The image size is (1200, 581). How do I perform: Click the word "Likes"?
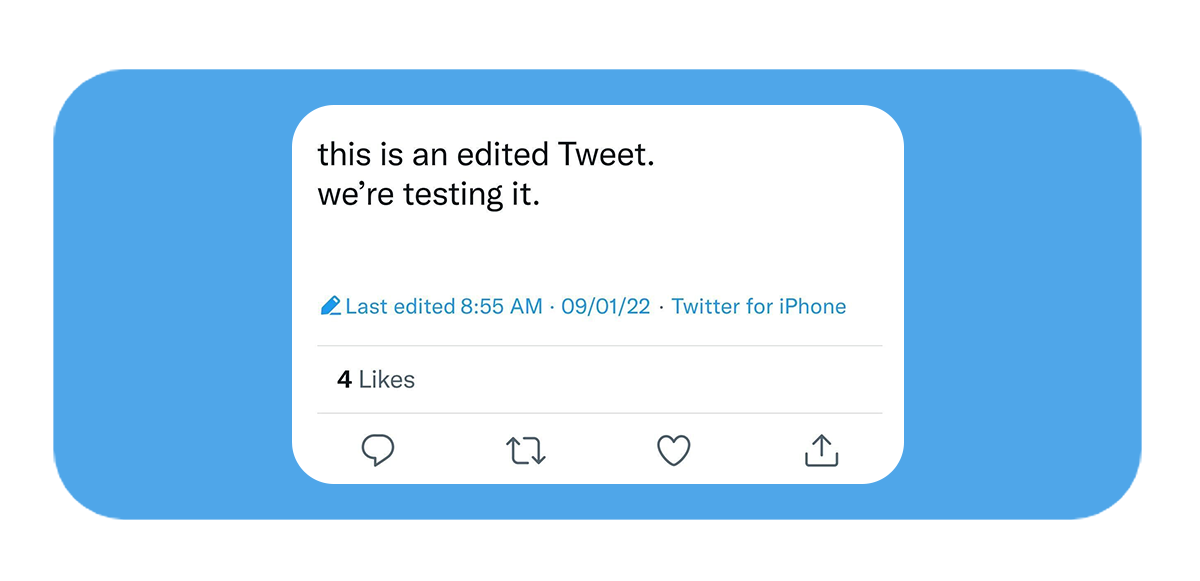click(x=387, y=380)
